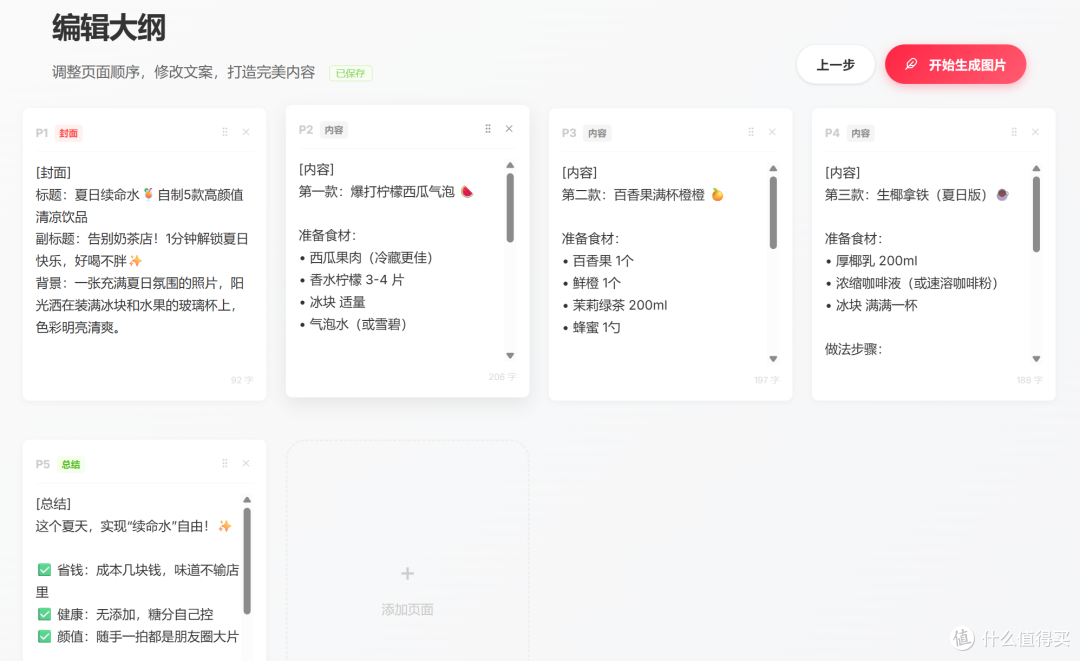This screenshot has height=661, width=1080.
Task: Click the scrollbar thumb in card P3
Action: click(x=773, y=213)
